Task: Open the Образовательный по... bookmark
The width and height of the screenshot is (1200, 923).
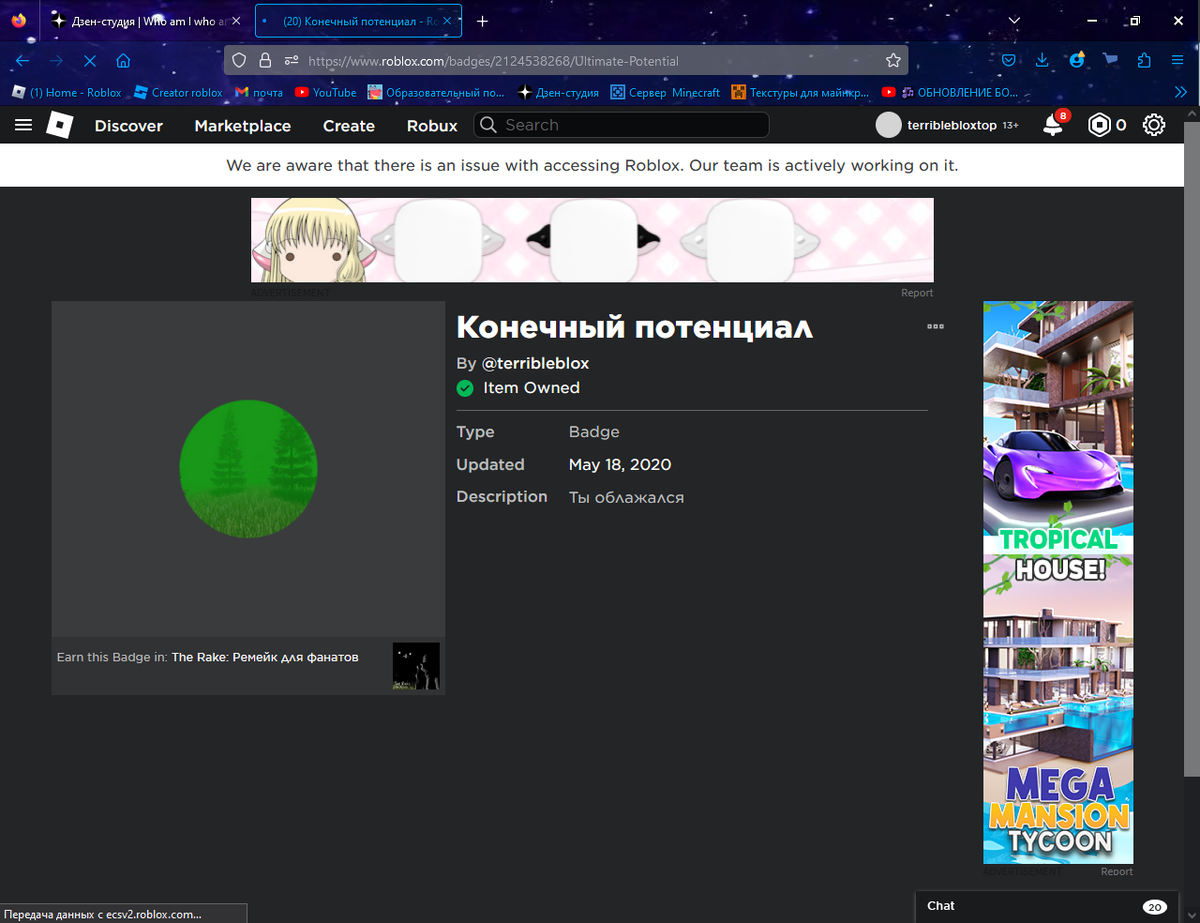Action: (436, 92)
